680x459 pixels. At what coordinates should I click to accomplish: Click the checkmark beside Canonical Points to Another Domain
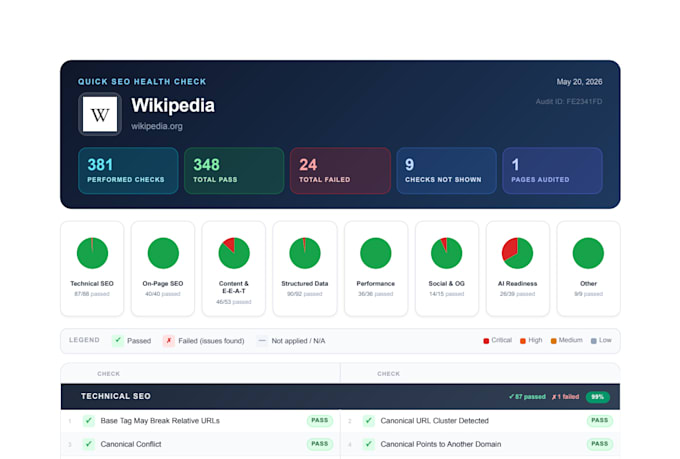[x=369, y=444]
